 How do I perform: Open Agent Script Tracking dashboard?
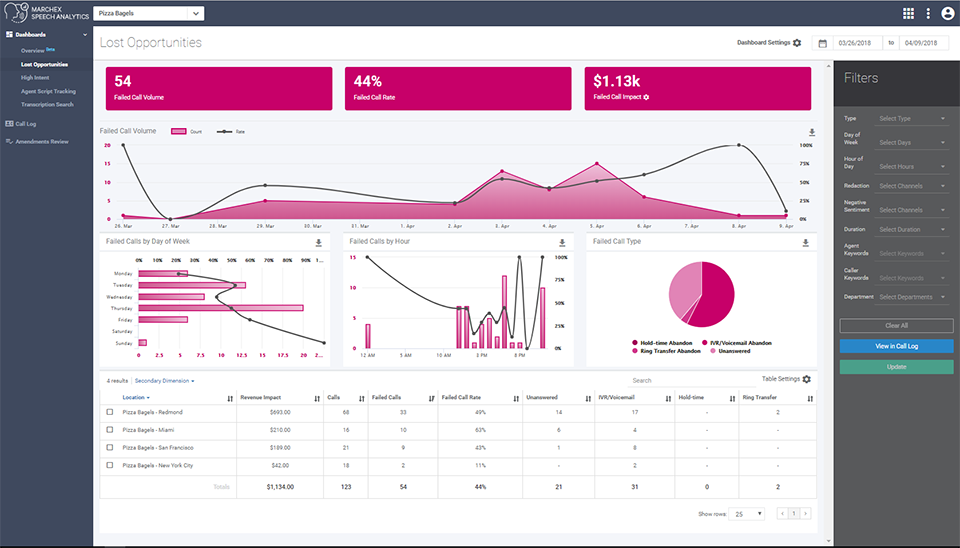(48, 91)
